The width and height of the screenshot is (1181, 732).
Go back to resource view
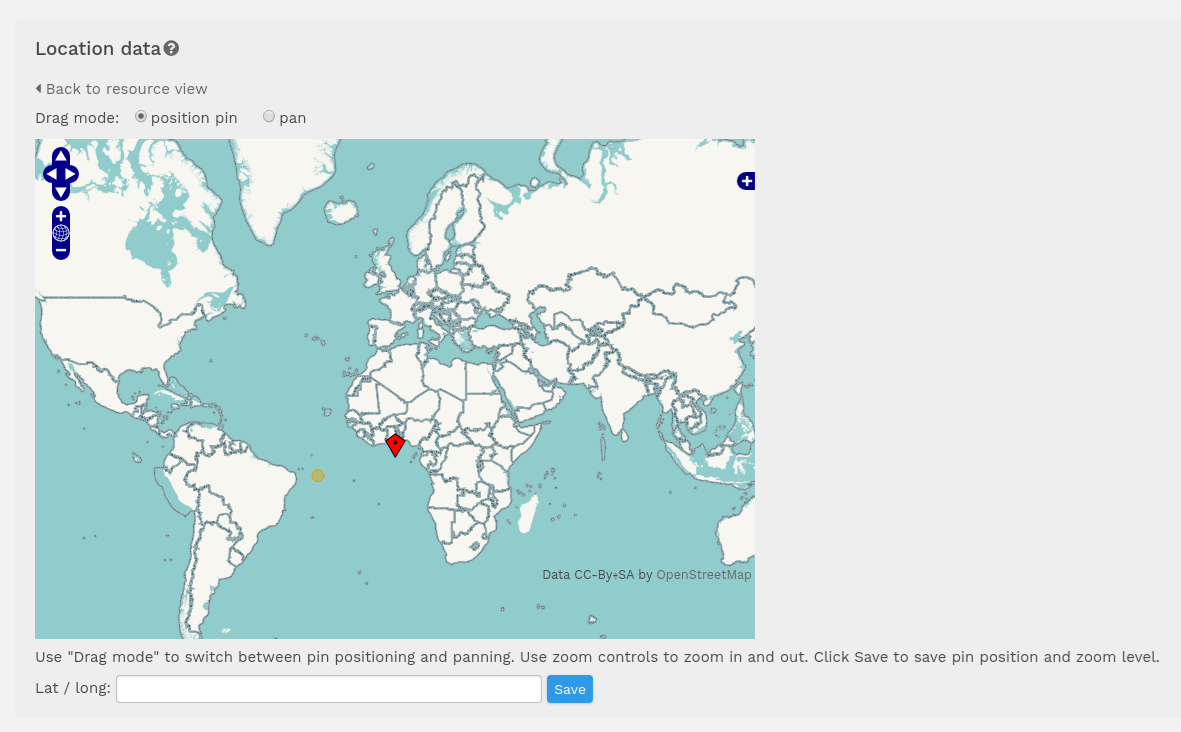pos(121,89)
